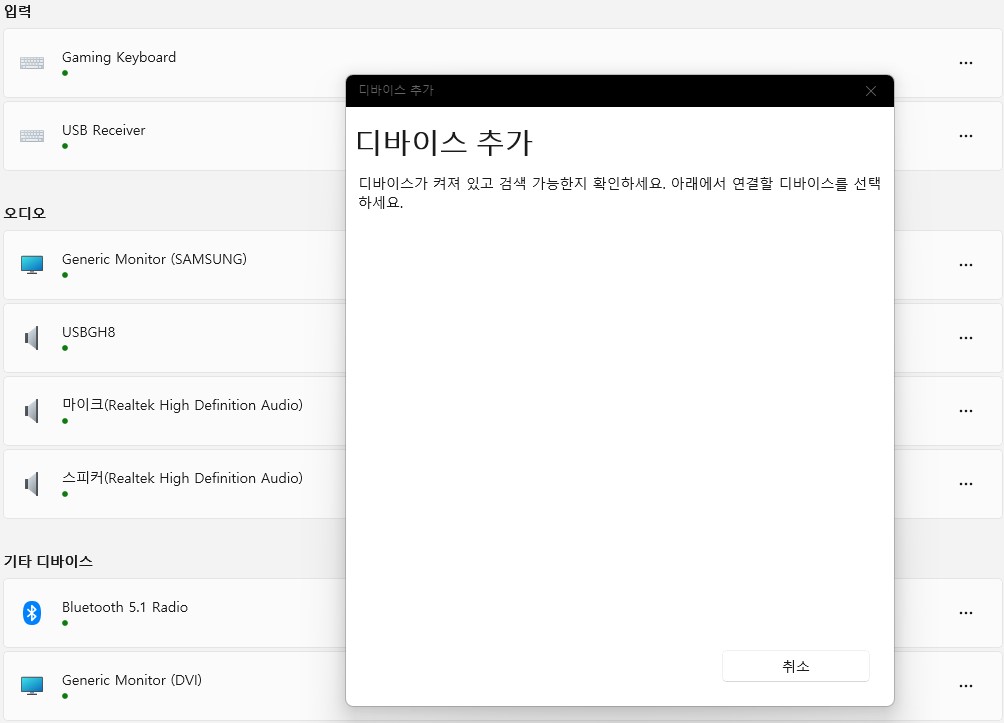The width and height of the screenshot is (1004, 723).
Task: Select the Gaming Keyboard device name
Action: [x=118, y=57]
